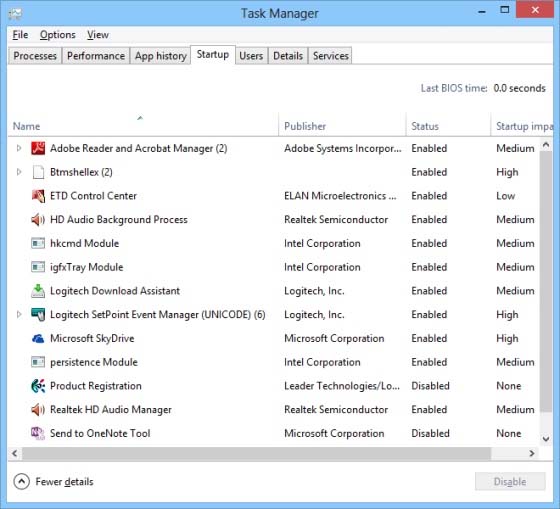
Task: Select the Send to OneNote Tool name
Action: click(x=100, y=433)
